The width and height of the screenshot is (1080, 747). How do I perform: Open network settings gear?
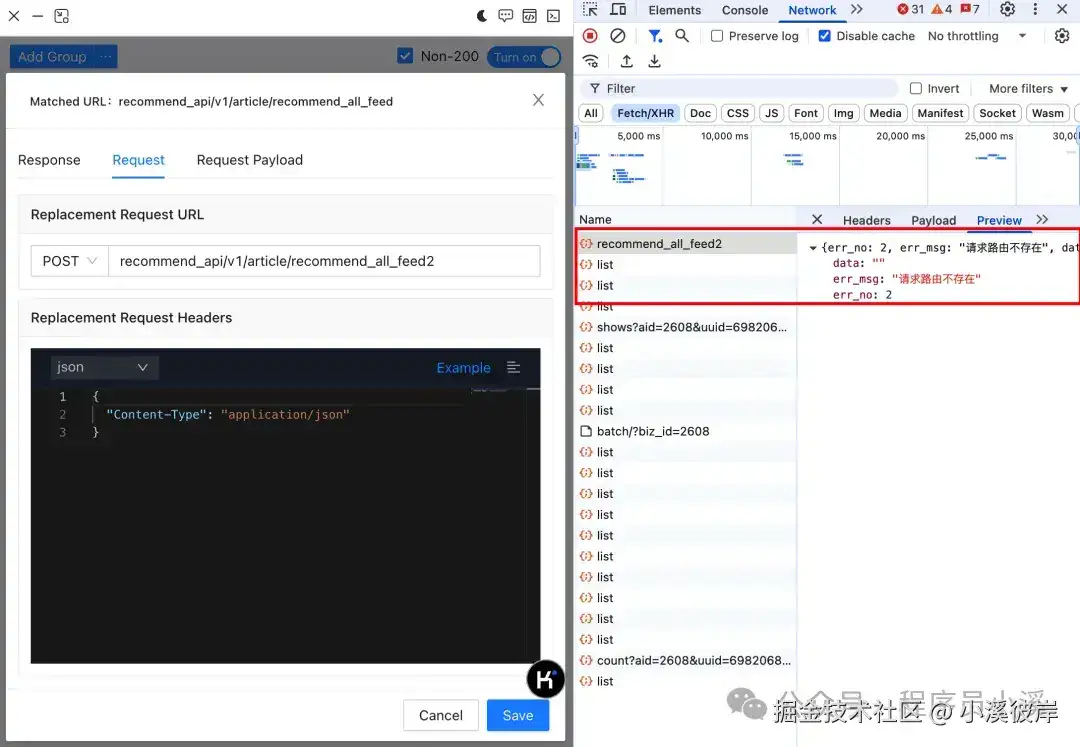pos(1062,36)
